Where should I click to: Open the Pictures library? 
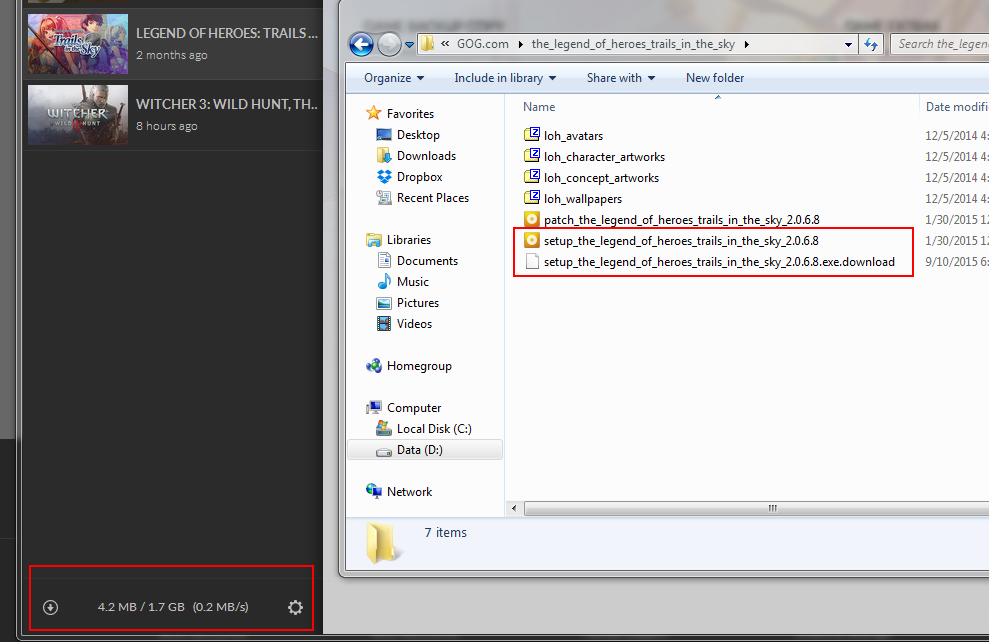coord(418,303)
